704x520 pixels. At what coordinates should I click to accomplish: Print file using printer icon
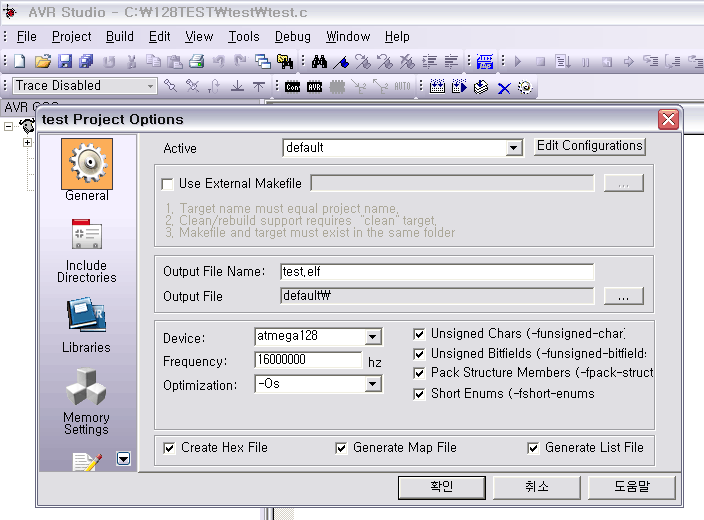tap(196, 61)
